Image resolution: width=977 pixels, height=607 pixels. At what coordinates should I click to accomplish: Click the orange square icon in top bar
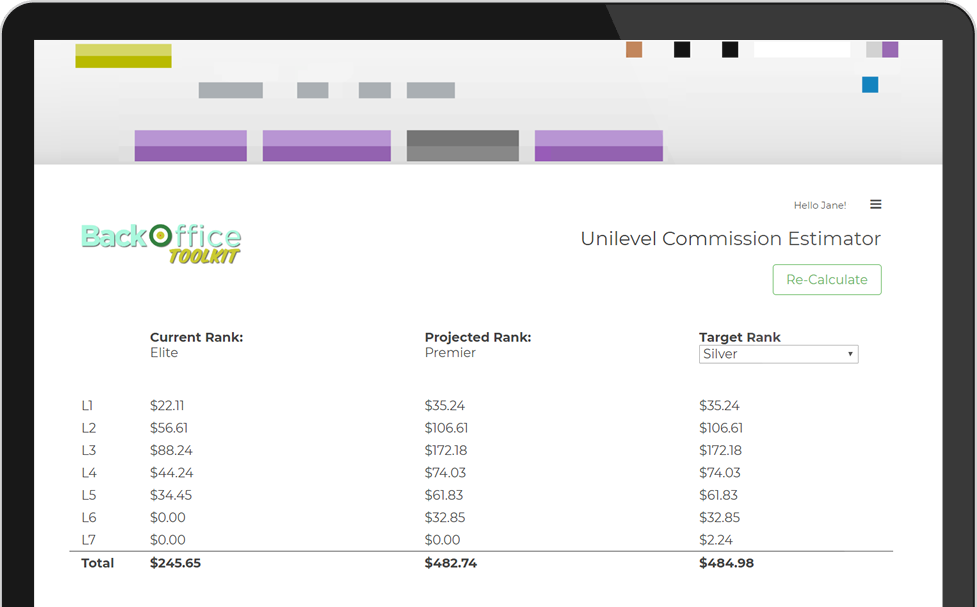634,50
